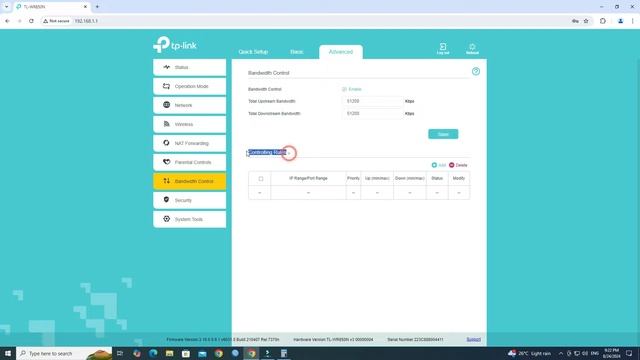This screenshot has height=360, width=640.
Task: Click the Delete rule button
Action: point(458,165)
